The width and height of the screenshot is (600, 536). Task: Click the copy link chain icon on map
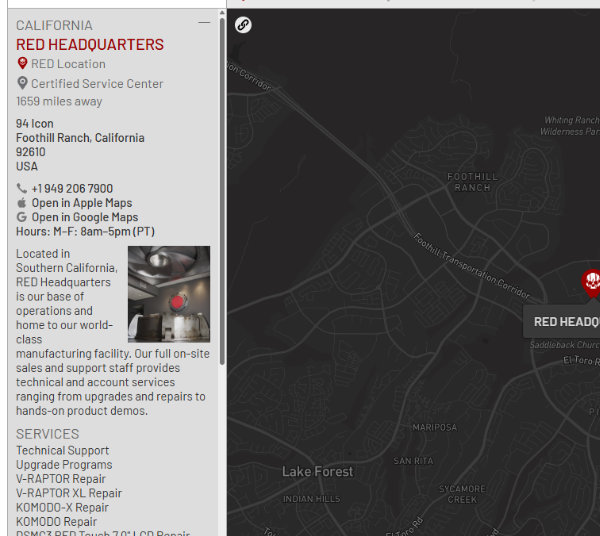coord(243,25)
